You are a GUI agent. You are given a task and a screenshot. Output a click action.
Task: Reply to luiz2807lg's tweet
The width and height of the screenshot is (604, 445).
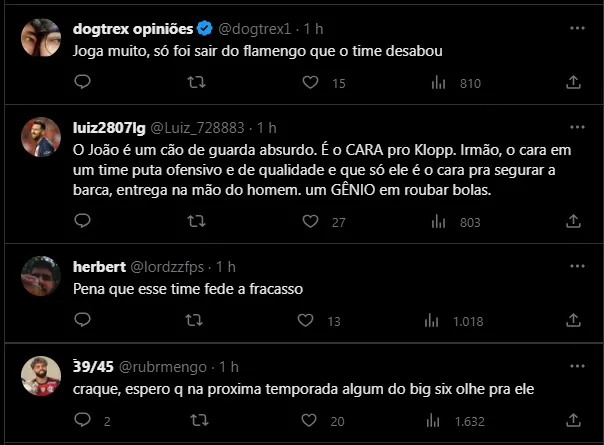coord(83,222)
